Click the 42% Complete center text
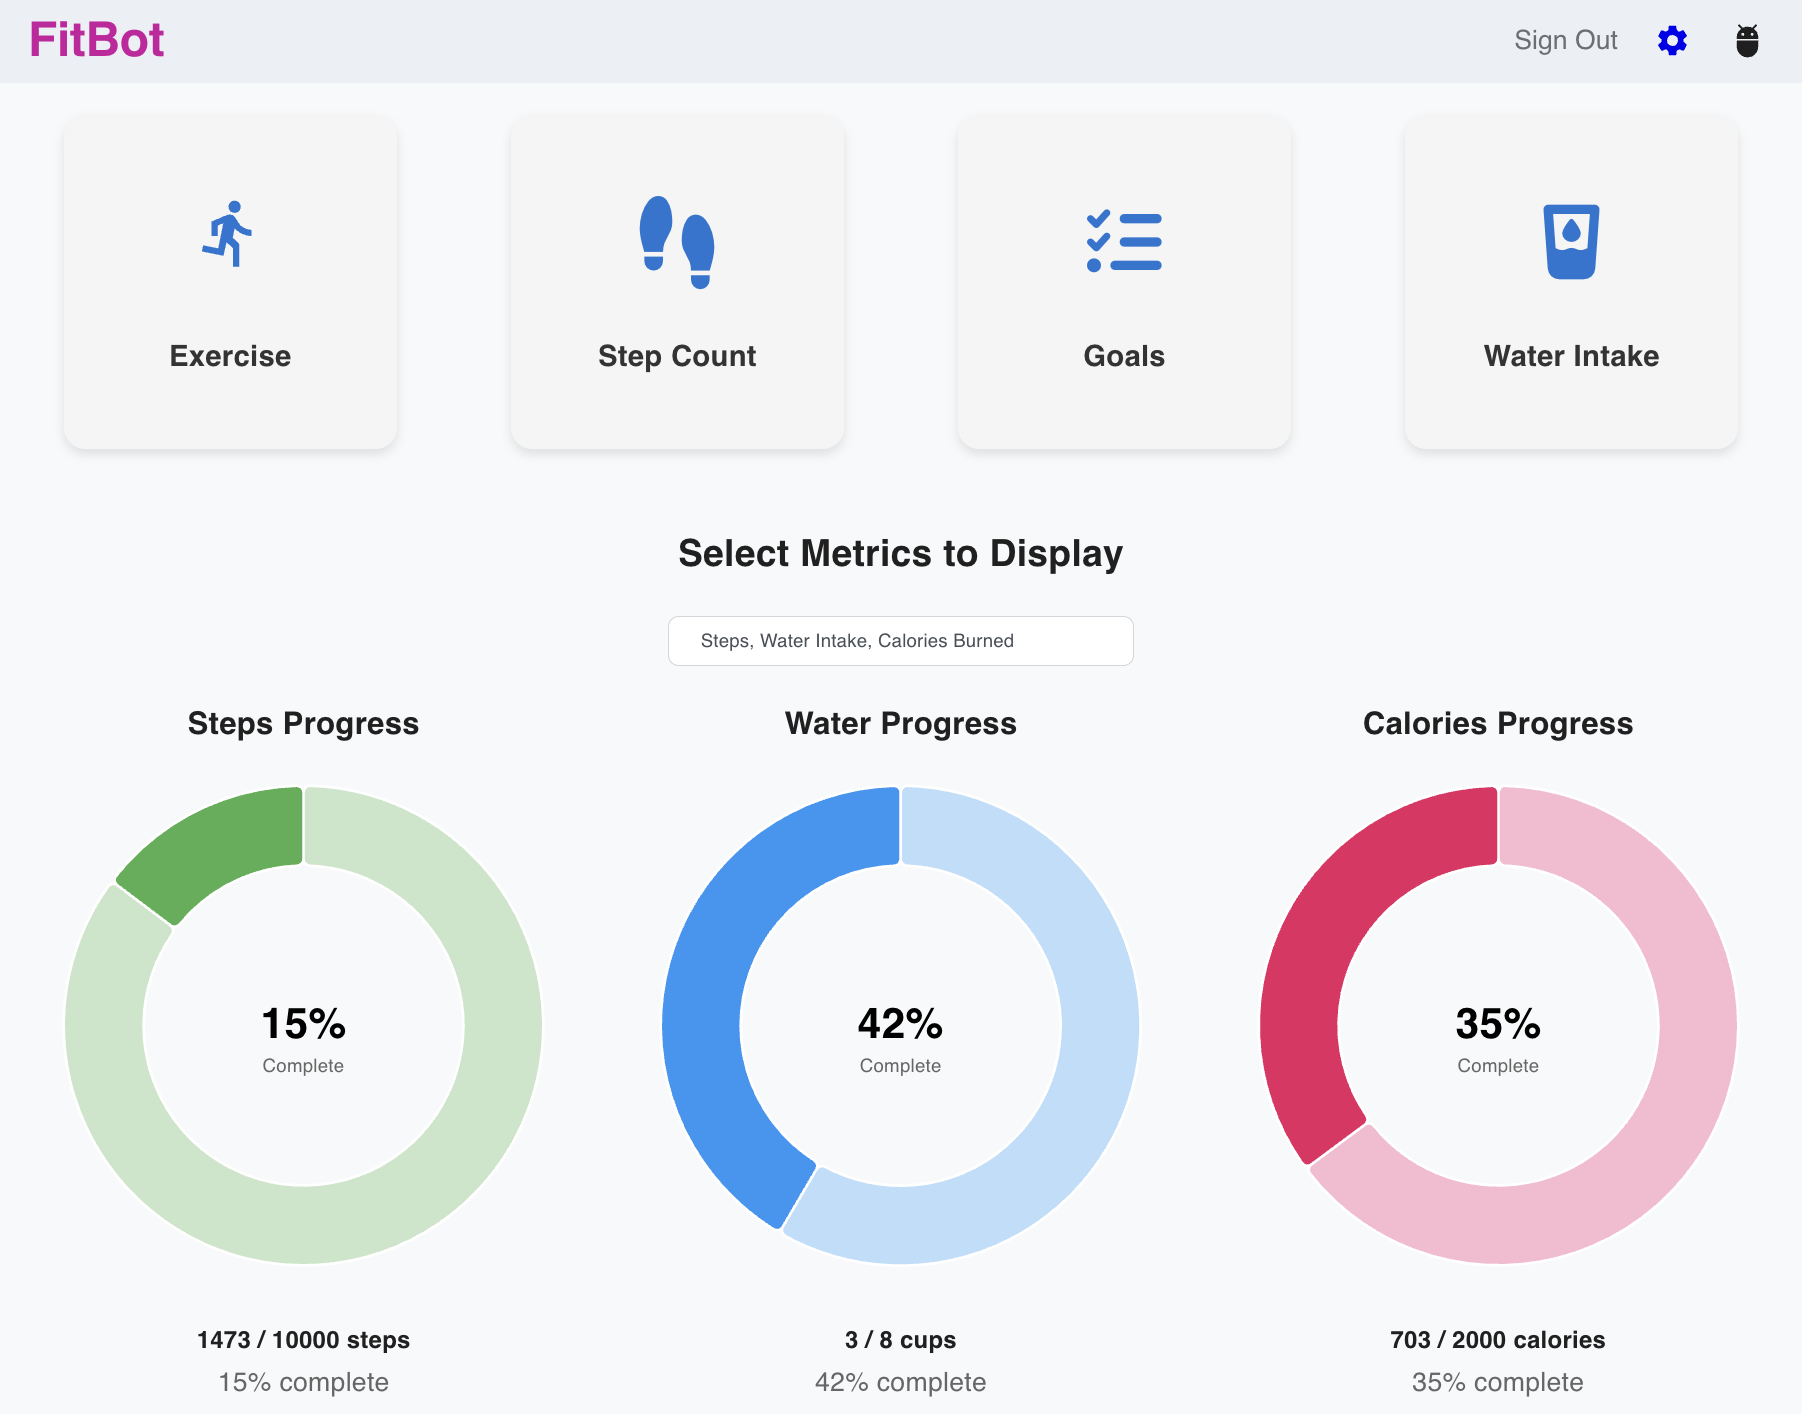The height and width of the screenshot is (1414, 1802). 900,1038
